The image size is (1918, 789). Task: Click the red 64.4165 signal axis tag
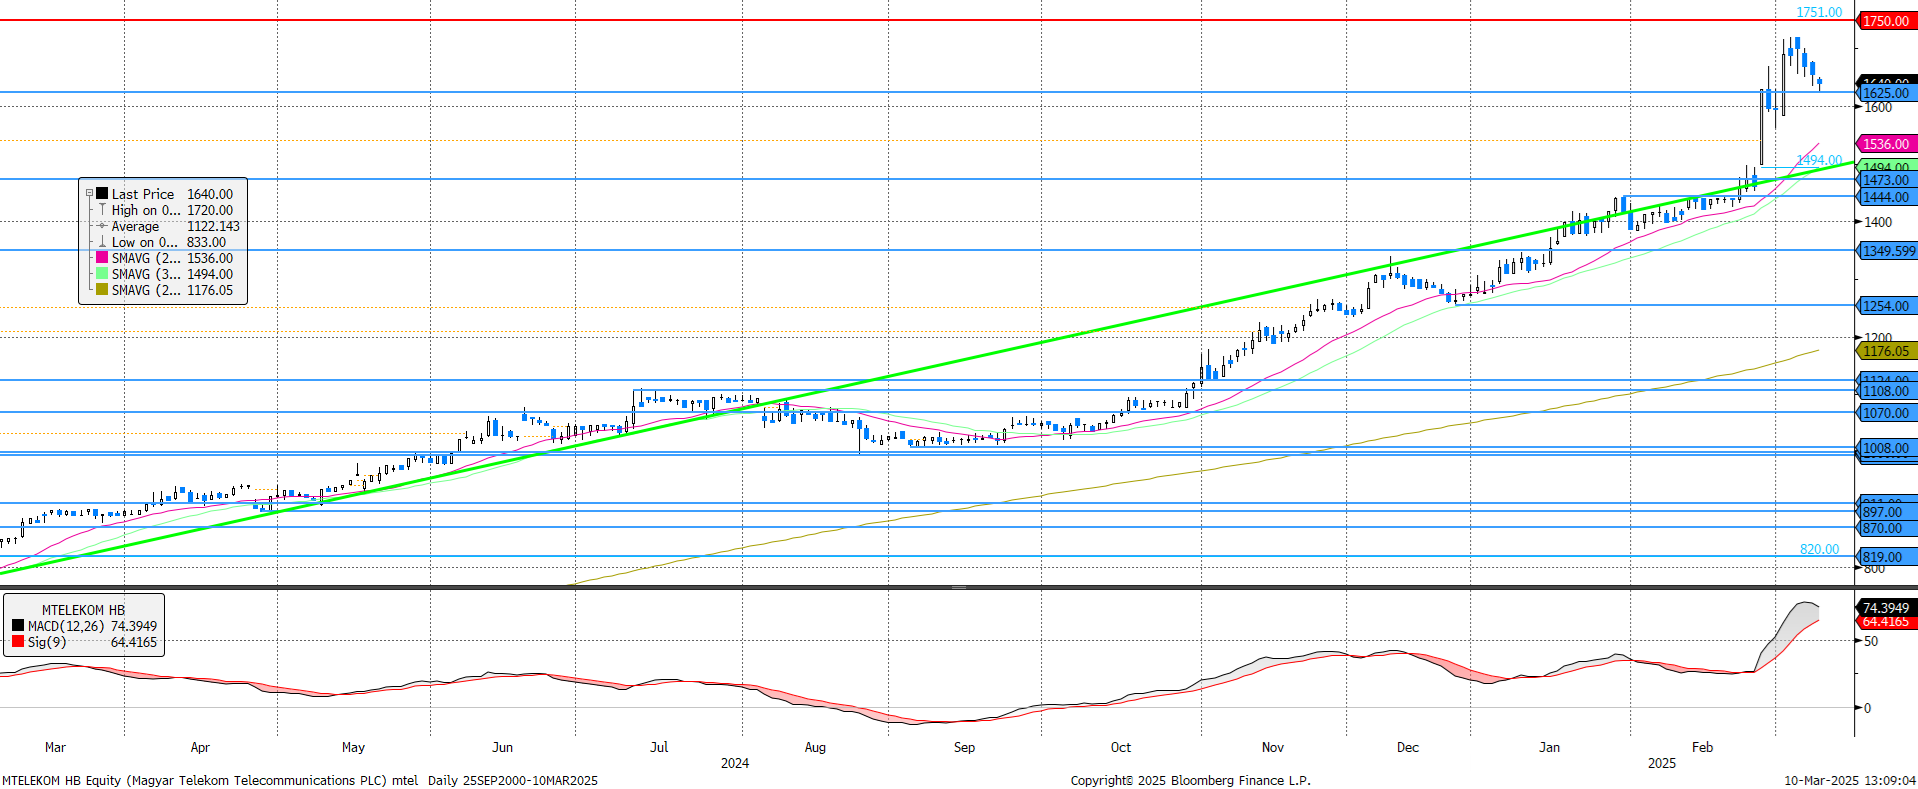(1886, 622)
